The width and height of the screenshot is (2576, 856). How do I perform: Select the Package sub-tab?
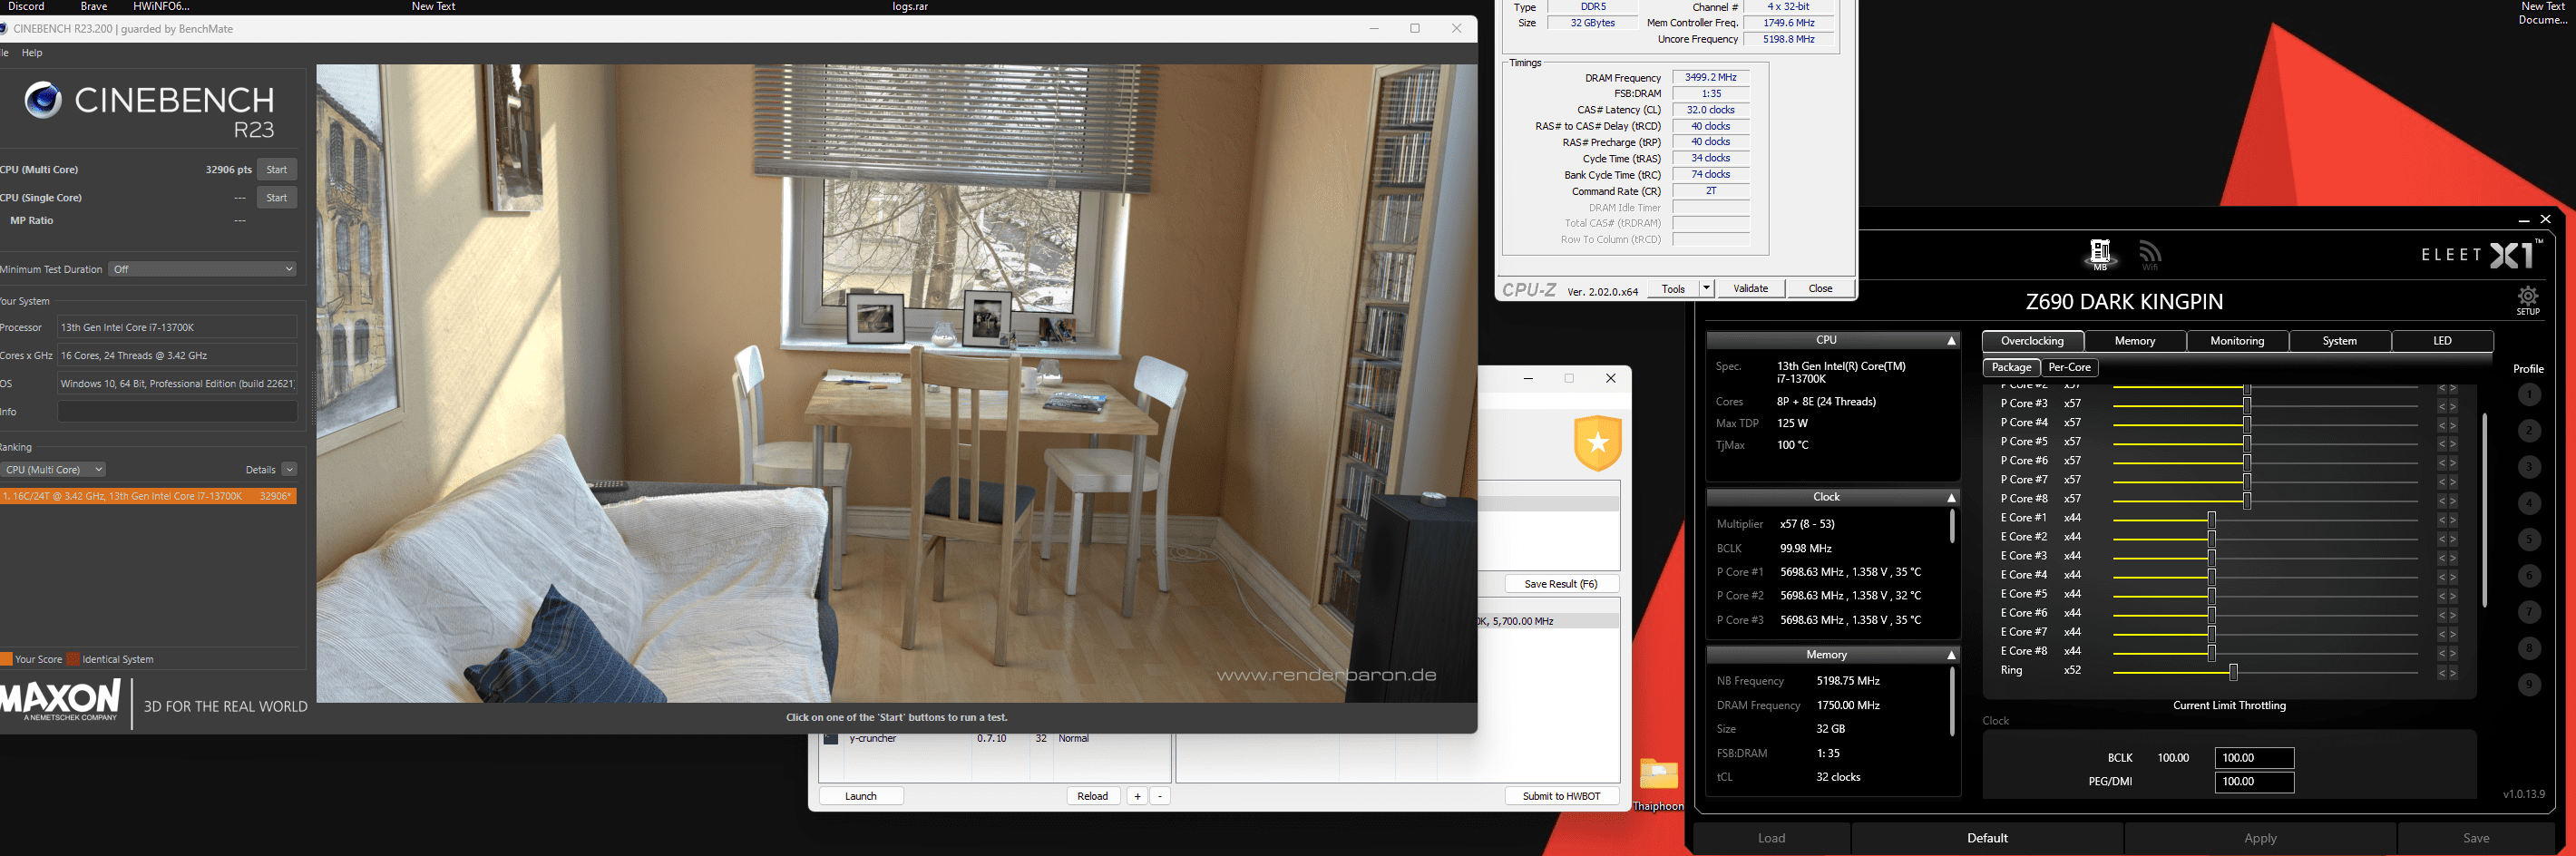click(x=2011, y=367)
